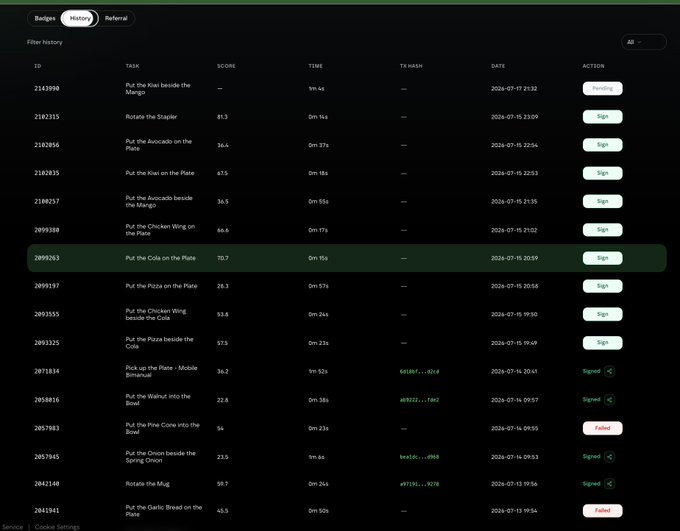The width and height of the screenshot is (680, 531).
Task: Click the time 1m 4s
Action: (x=316, y=88)
